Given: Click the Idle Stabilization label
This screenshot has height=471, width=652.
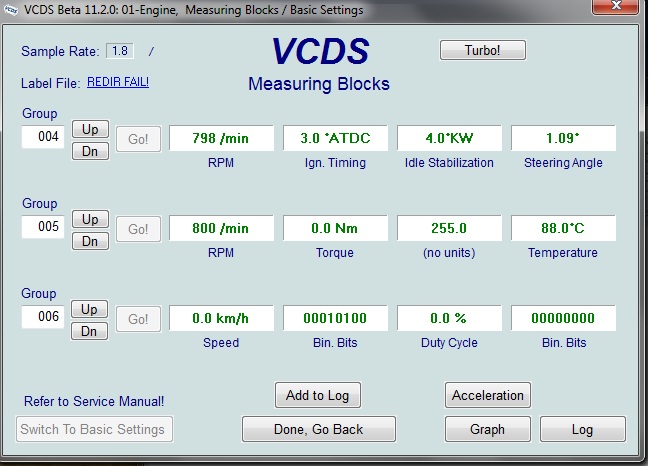Looking at the screenshot, I should point(449,163).
